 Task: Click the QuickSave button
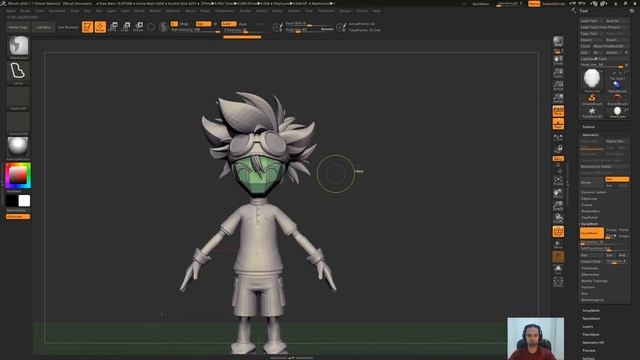pos(480,4)
